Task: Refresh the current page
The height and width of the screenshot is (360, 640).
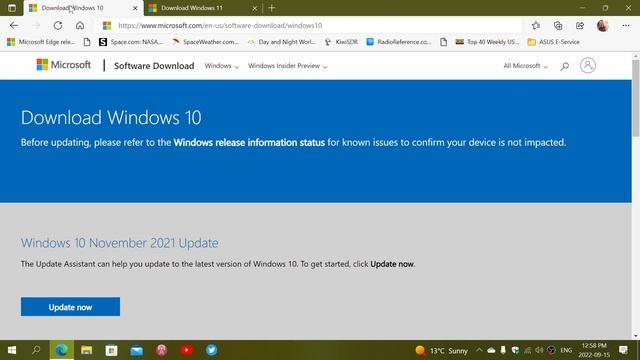Action: [x=58, y=25]
